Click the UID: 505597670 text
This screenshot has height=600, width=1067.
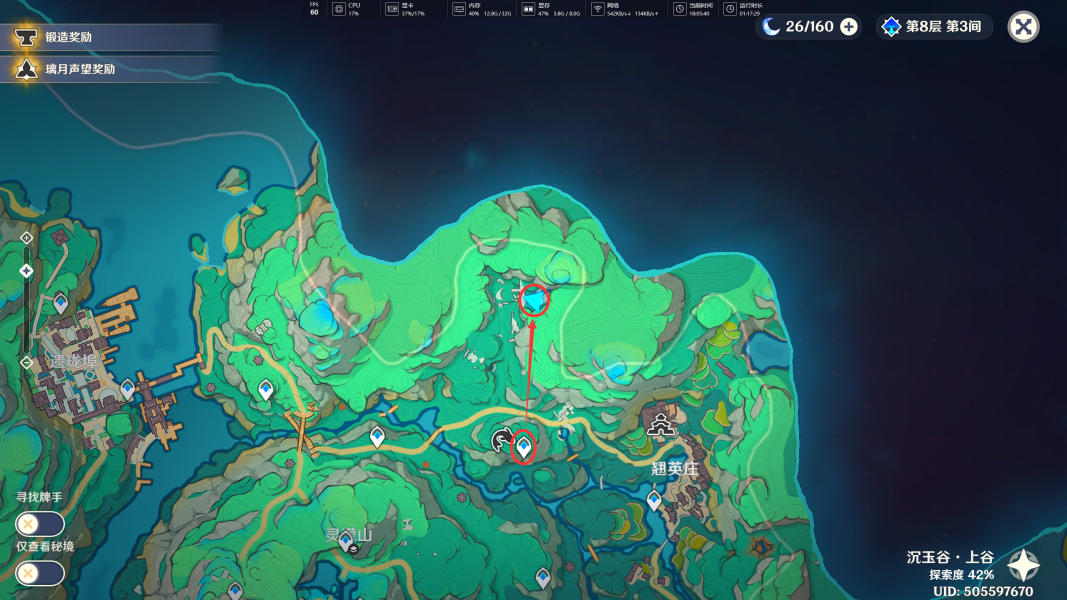[x=983, y=592]
